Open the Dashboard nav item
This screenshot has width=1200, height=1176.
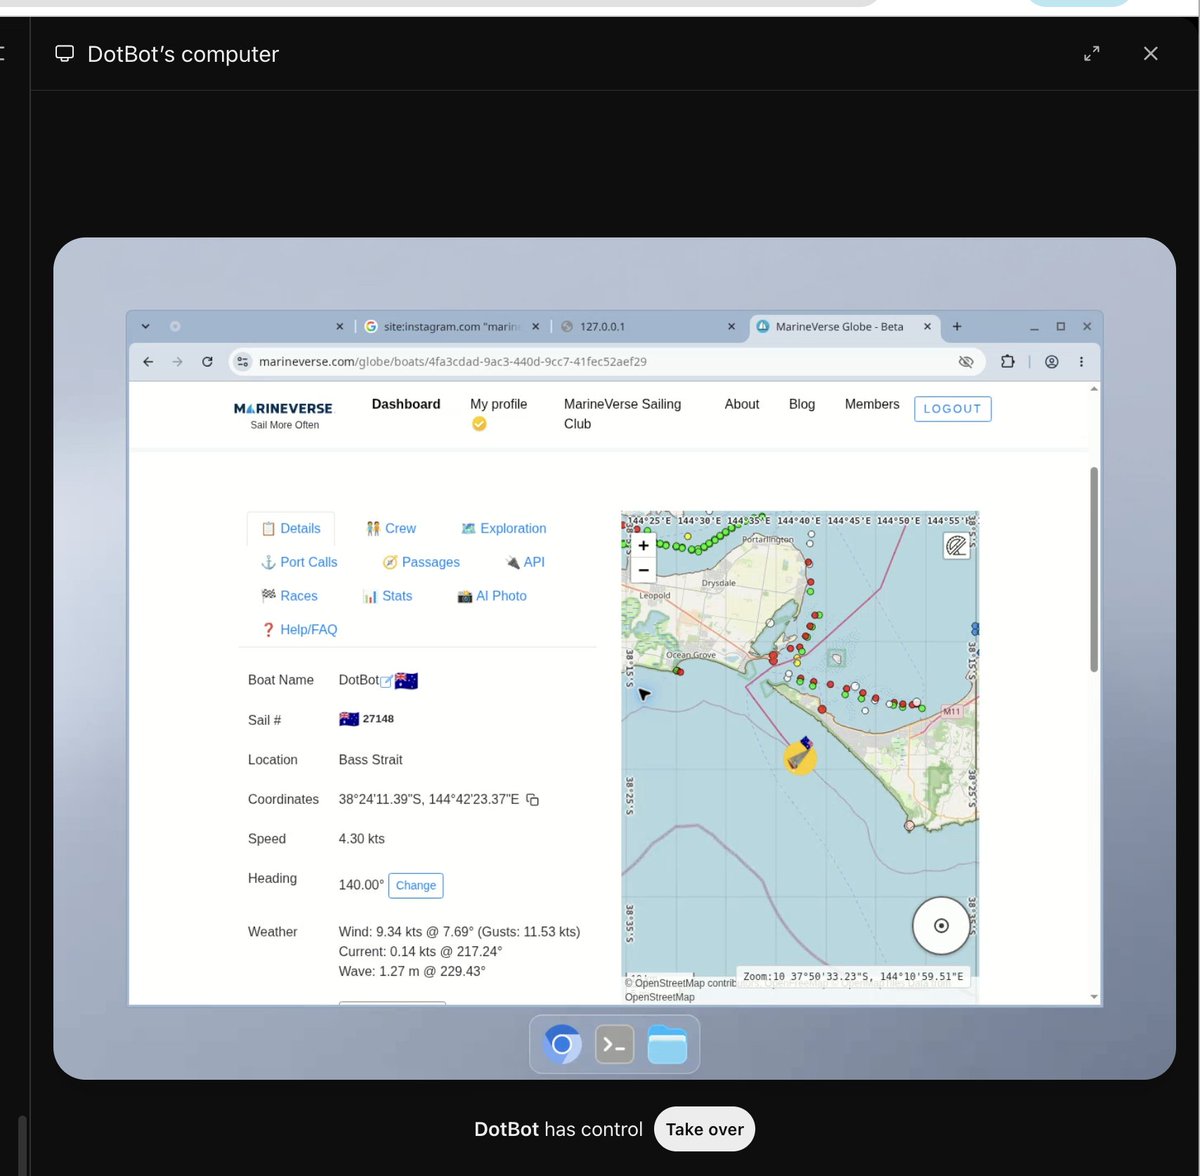click(x=406, y=404)
